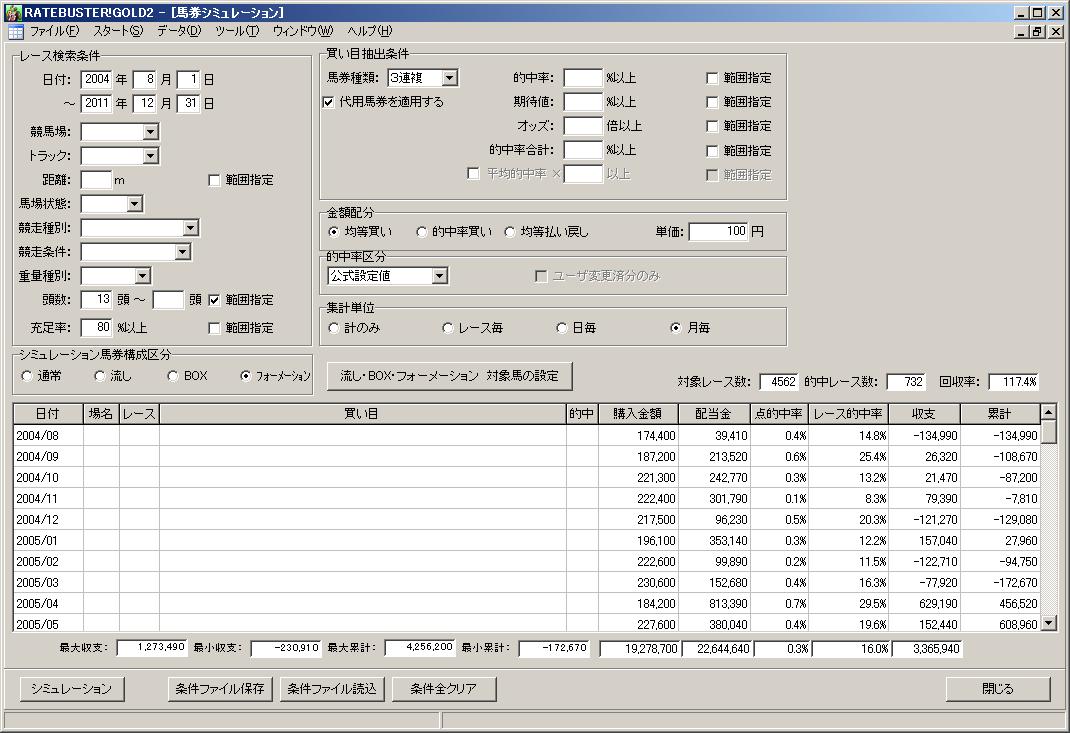Select the 2005/04 result row

pos(527,604)
